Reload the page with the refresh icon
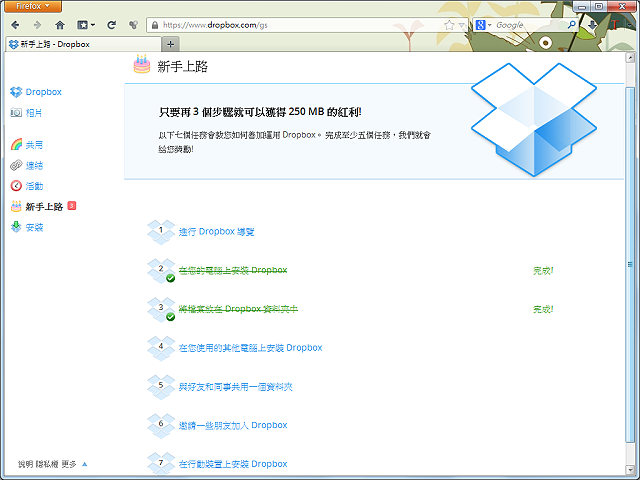The image size is (640, 480). click(x=111, y=25)
